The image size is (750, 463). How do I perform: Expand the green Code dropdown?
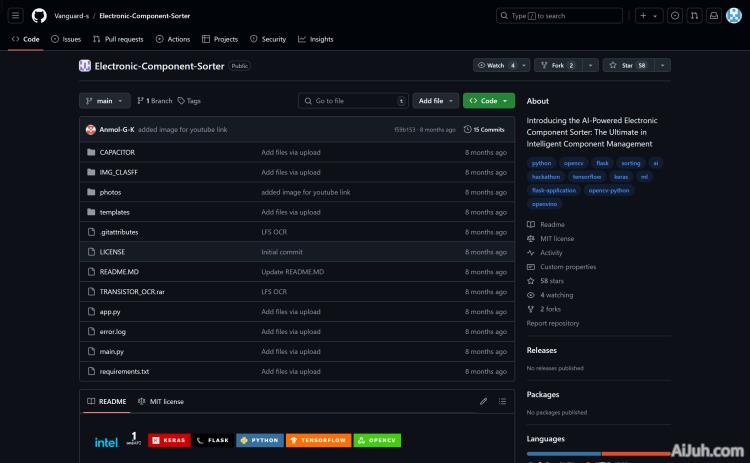point(488,101)
